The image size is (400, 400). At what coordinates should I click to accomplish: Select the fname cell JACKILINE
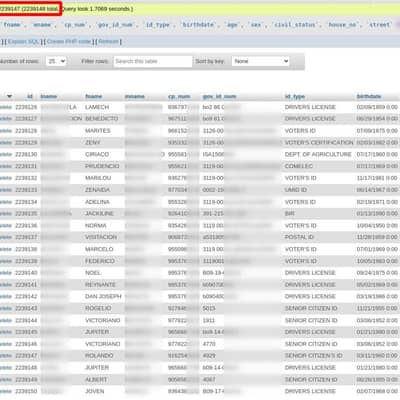[x=99, y=213]
